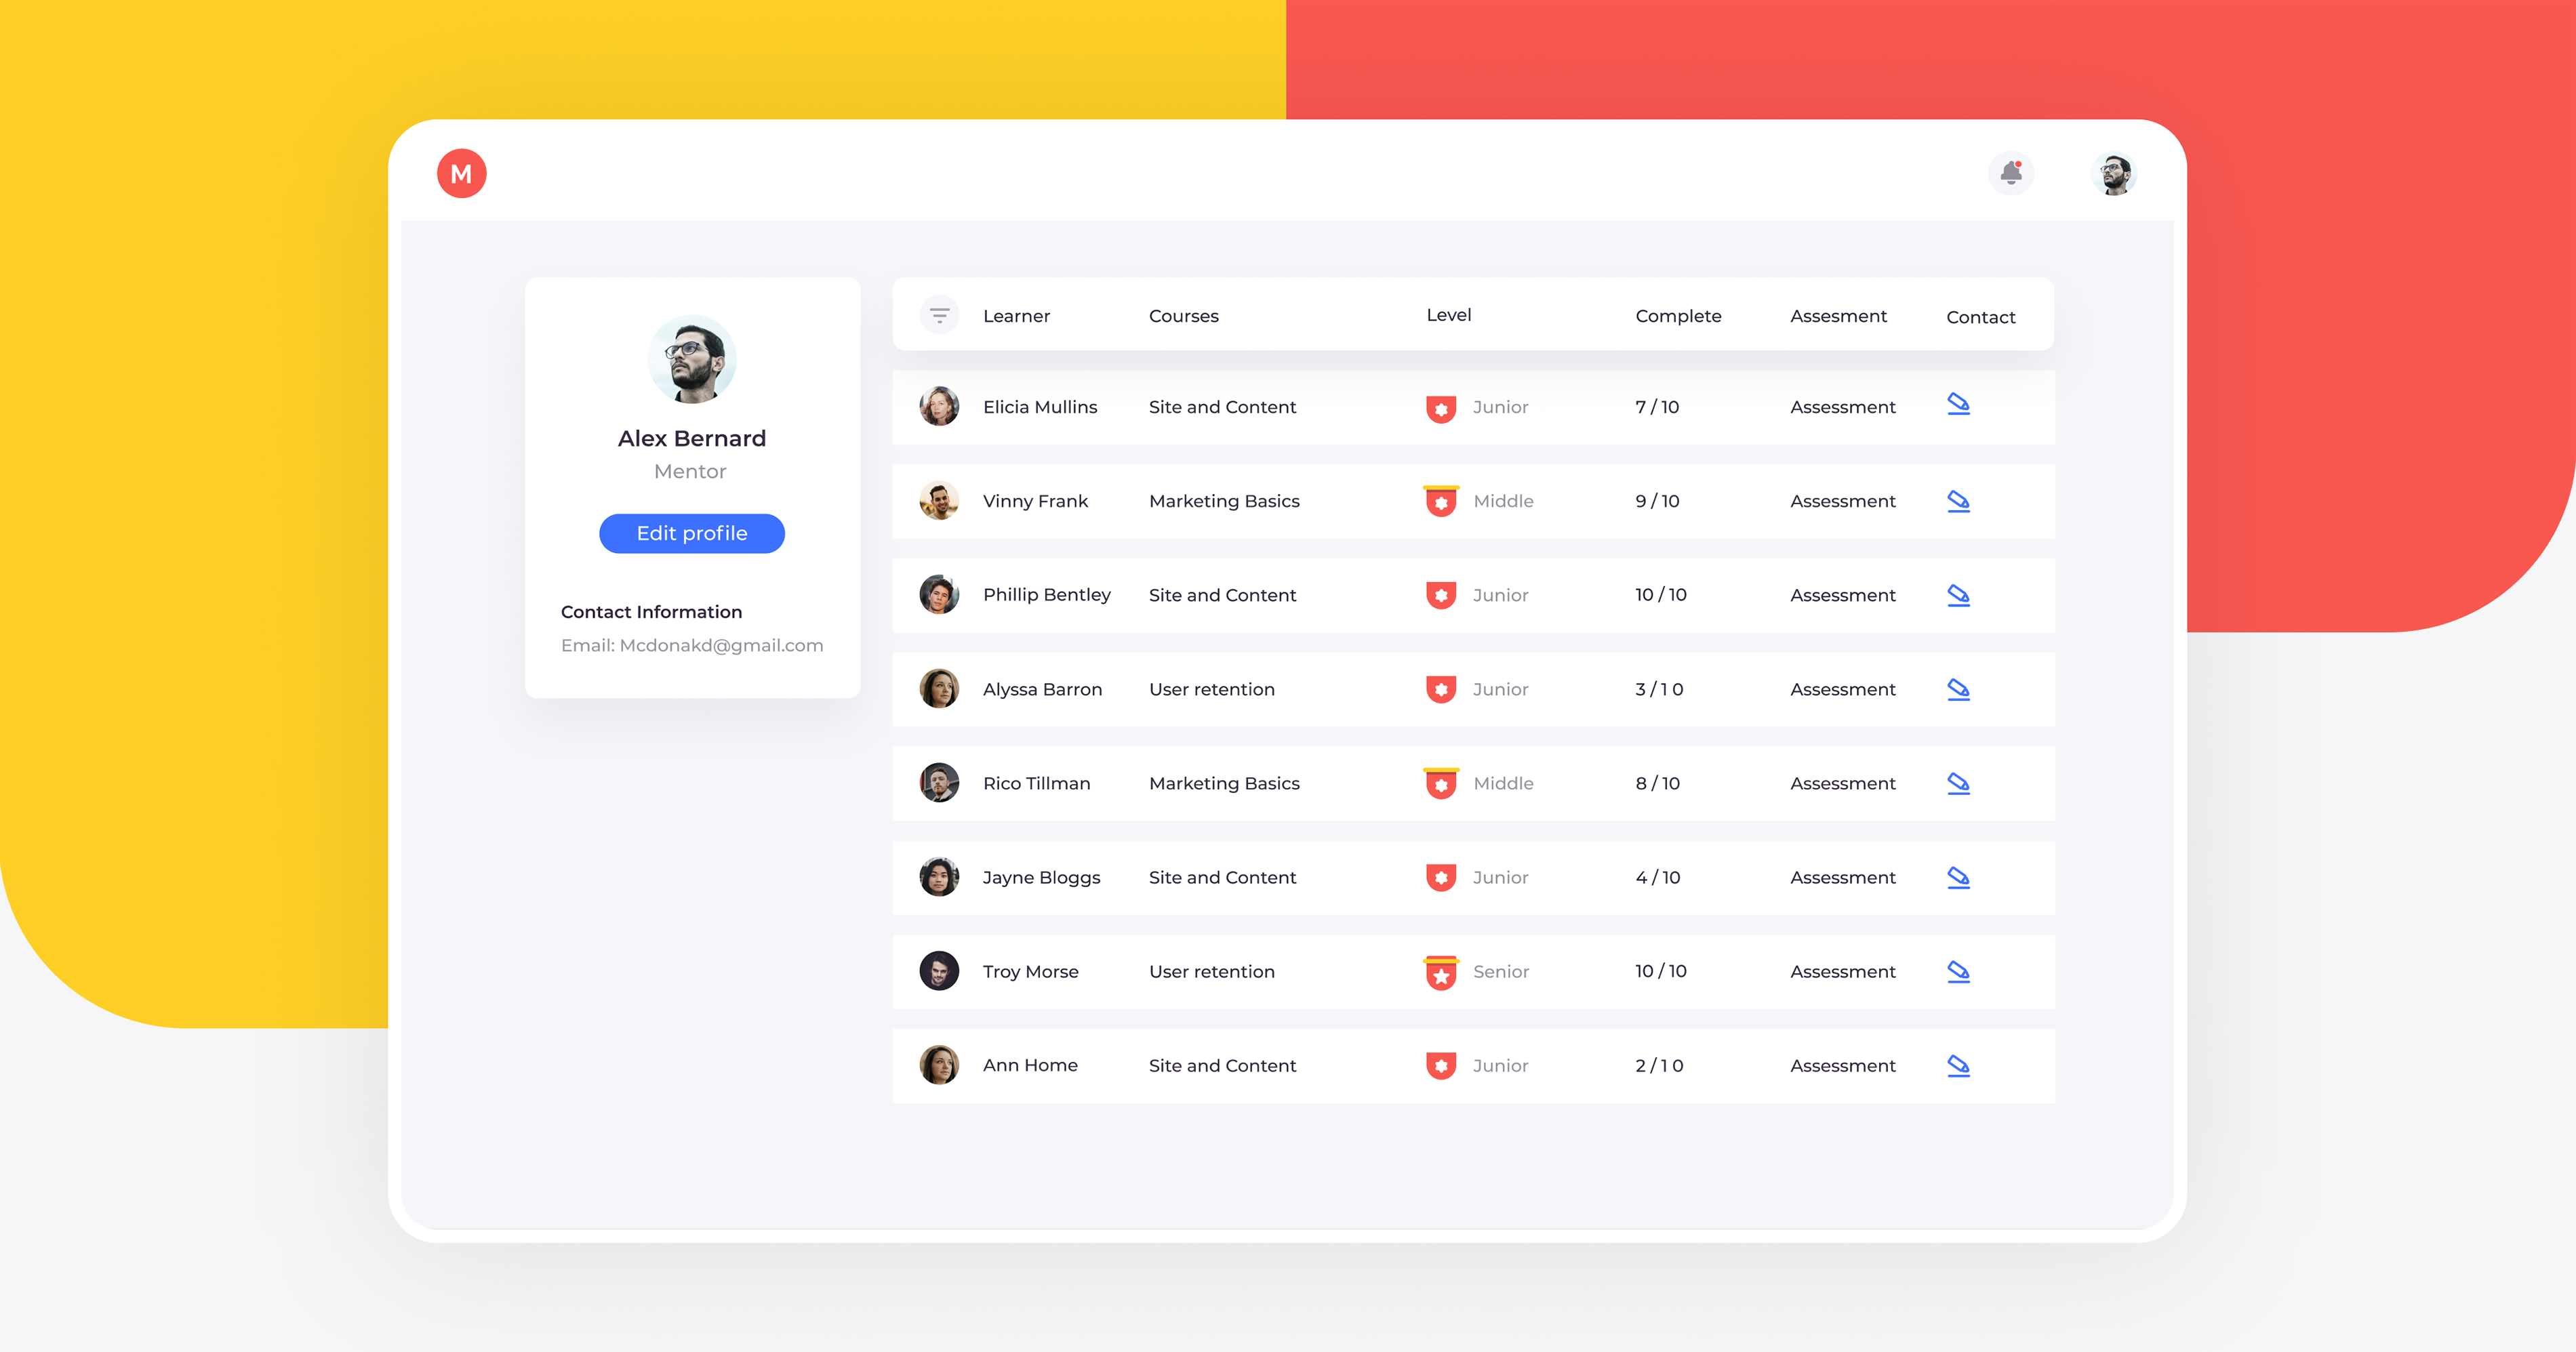Contact Alyssa Barron via the pen icon

click(1958, 689)
